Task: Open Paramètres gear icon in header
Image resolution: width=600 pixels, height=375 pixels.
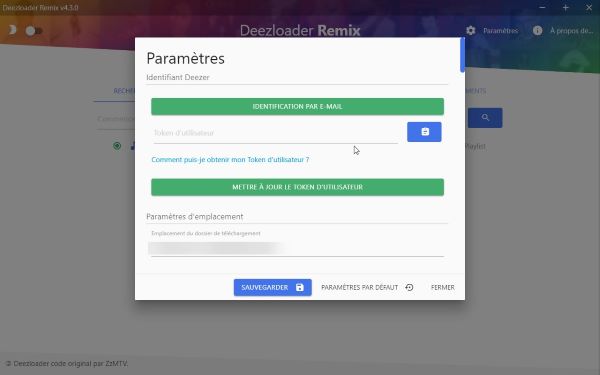Action: click(x=471, y=30)
